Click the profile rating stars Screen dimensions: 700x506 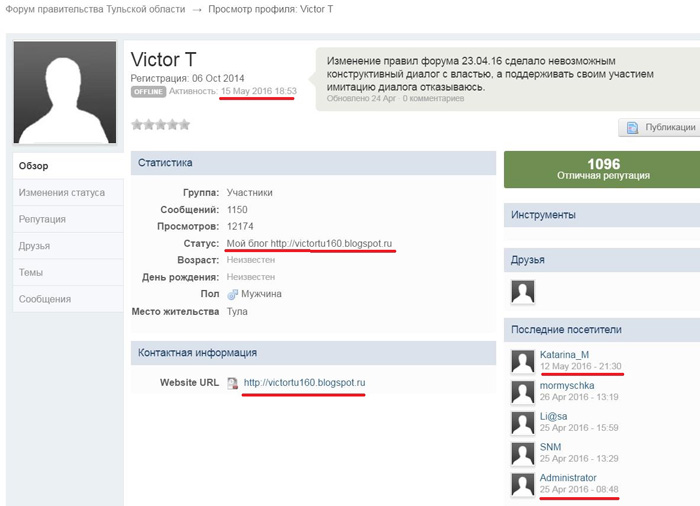(161, 125)
